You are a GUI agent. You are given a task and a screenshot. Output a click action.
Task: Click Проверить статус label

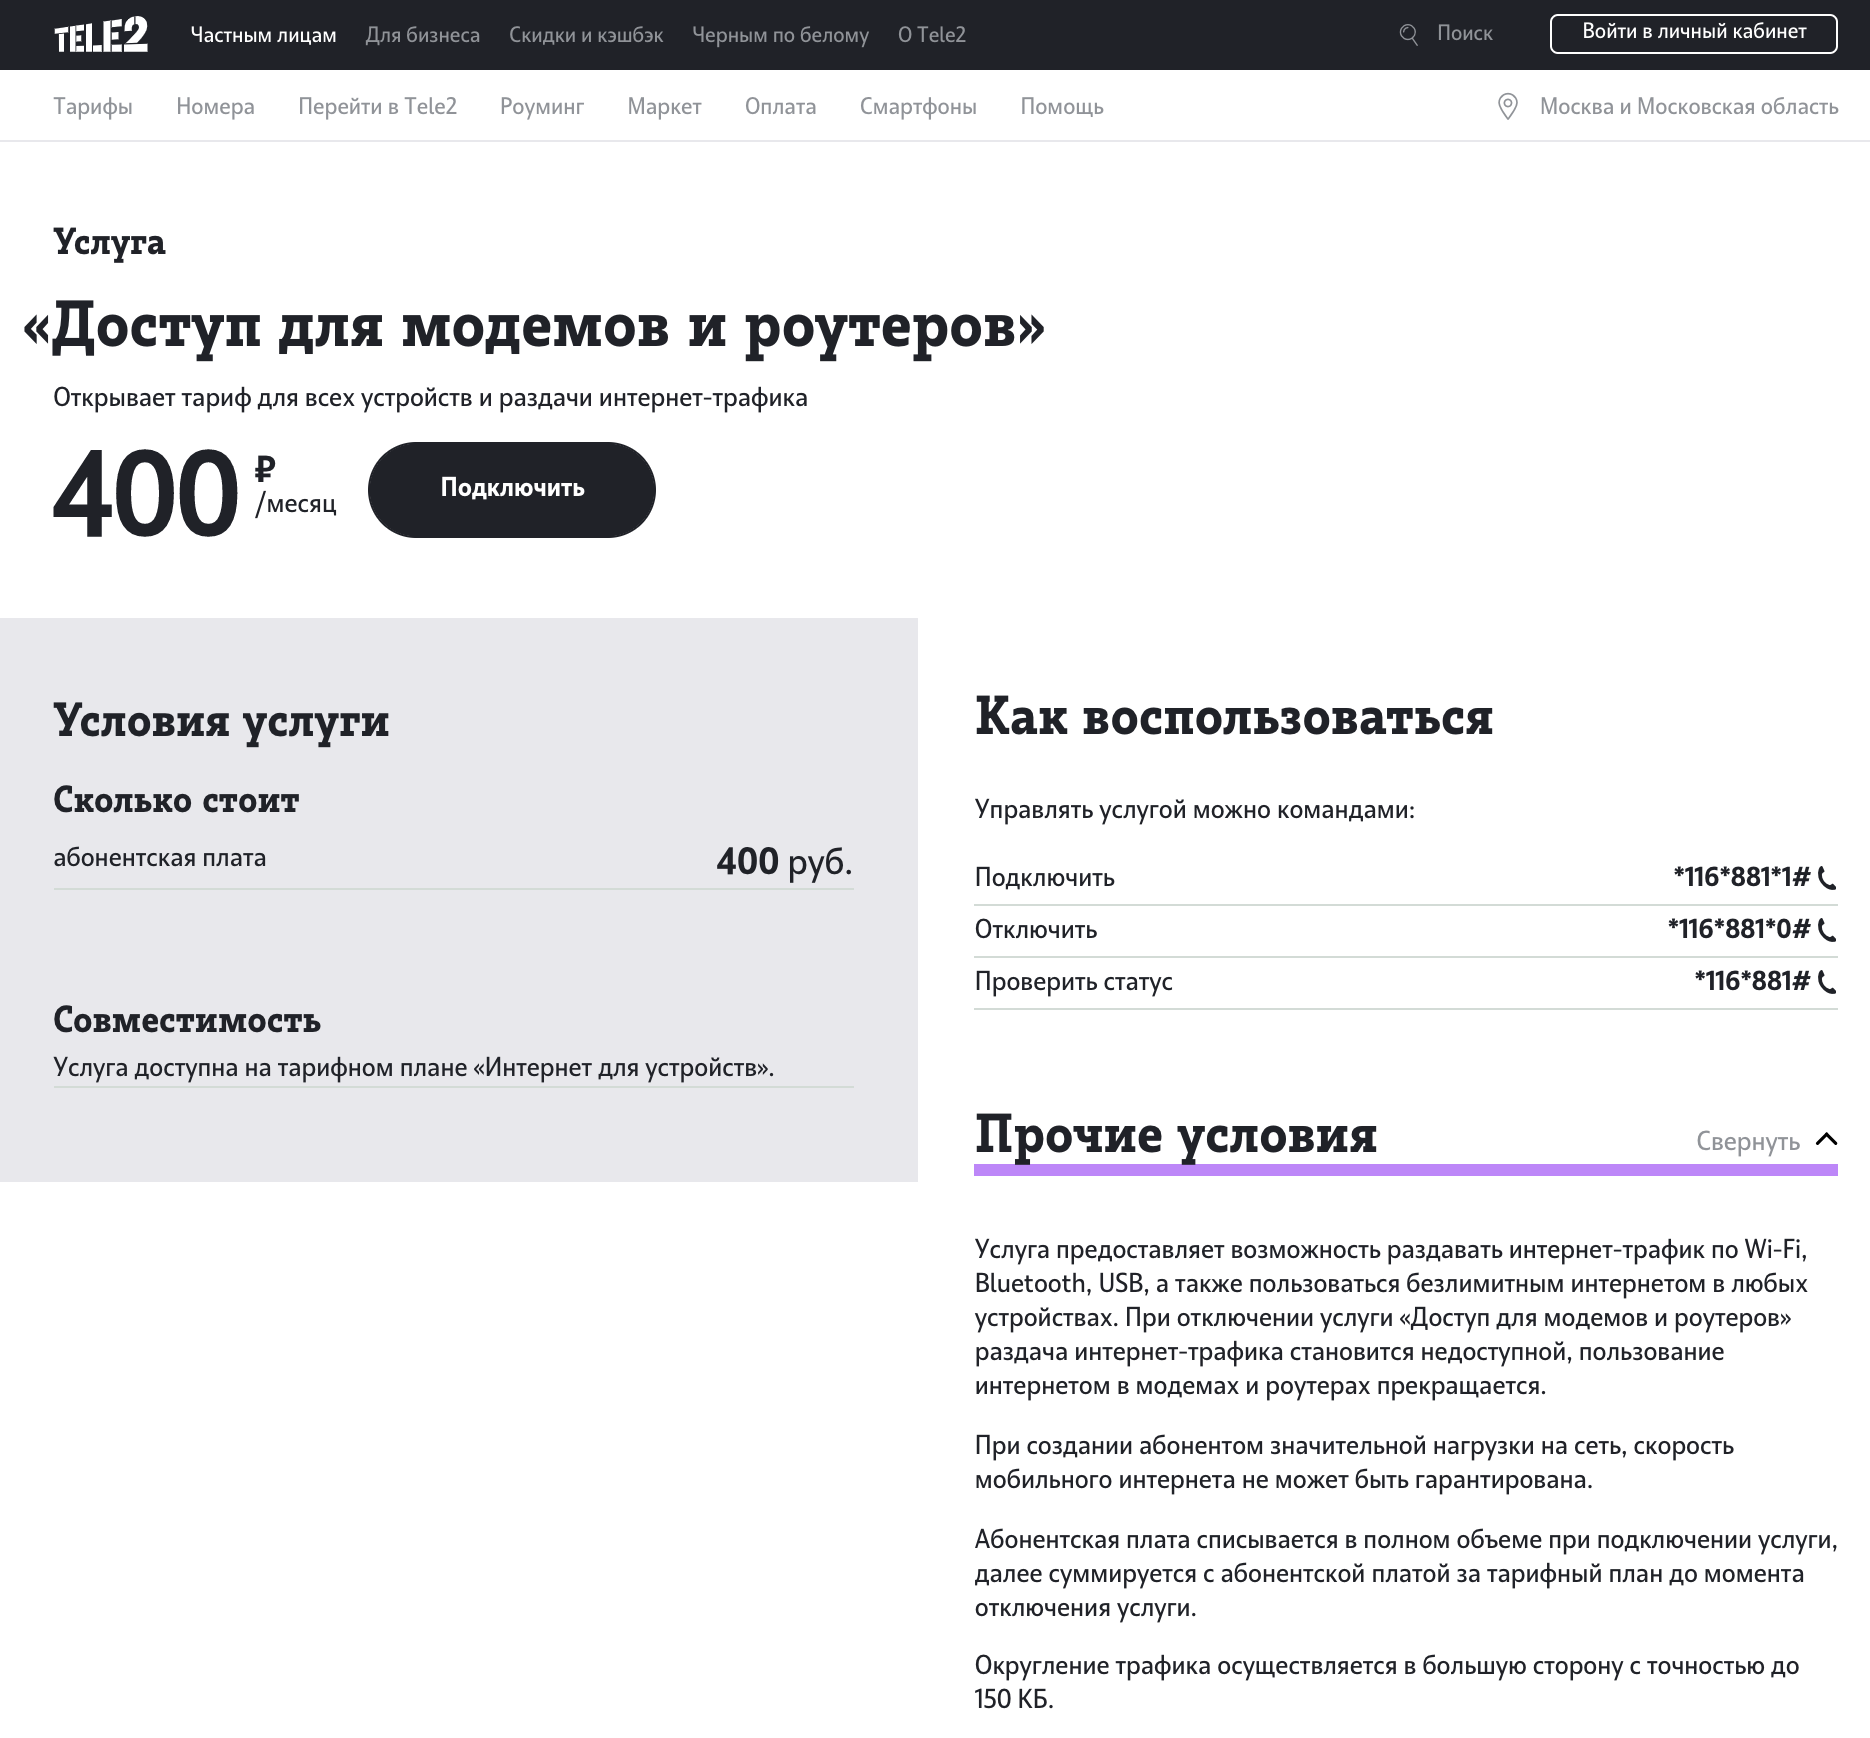click(1073, 982)
